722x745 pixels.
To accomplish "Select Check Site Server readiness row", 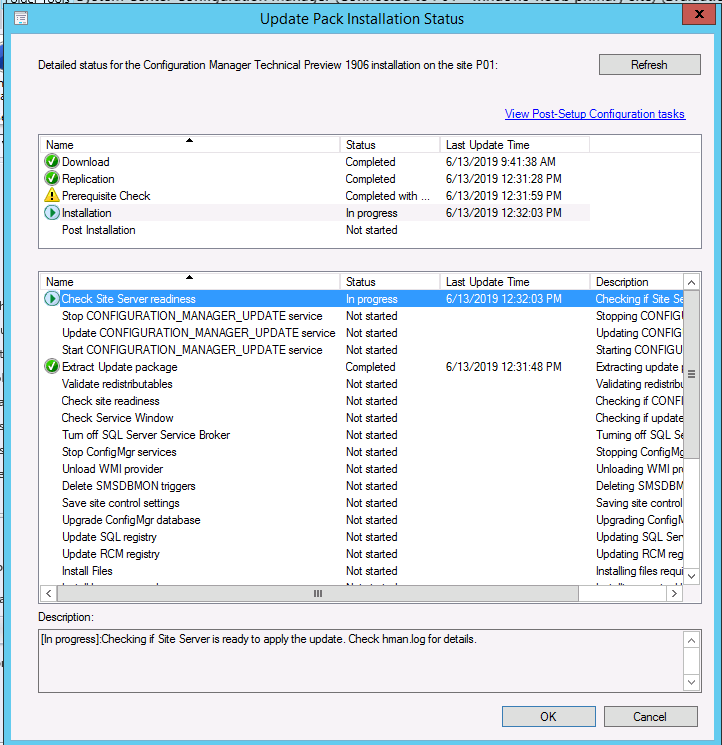I will tap(362, 299).
